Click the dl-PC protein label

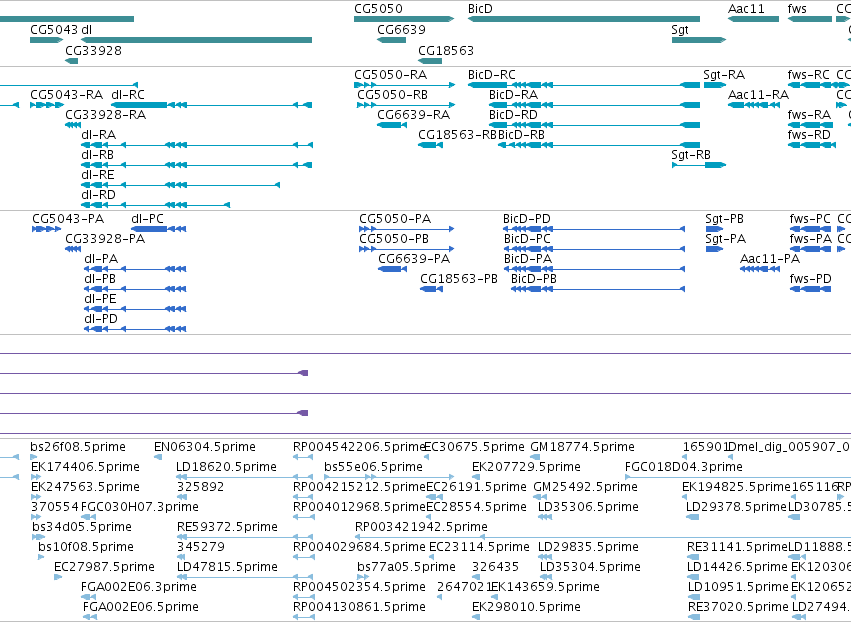pyautogui.click(x=147, y=219)
